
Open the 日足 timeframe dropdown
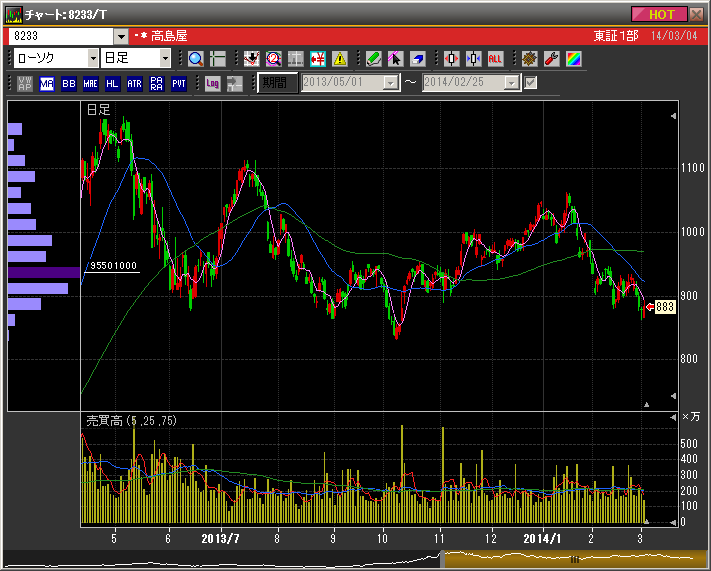(x=151, y=58)
